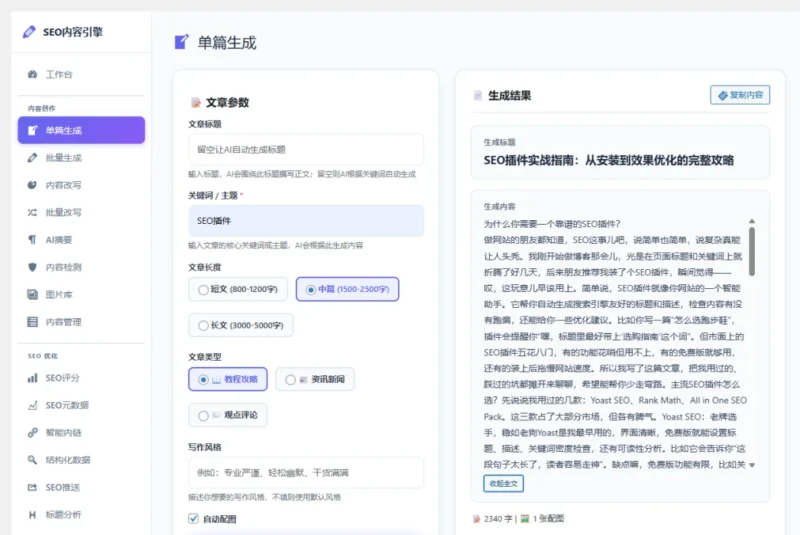Select 中篇 (1500-2500字) length option
Screen dimensions: 800x535
click(x=347, y=289)
